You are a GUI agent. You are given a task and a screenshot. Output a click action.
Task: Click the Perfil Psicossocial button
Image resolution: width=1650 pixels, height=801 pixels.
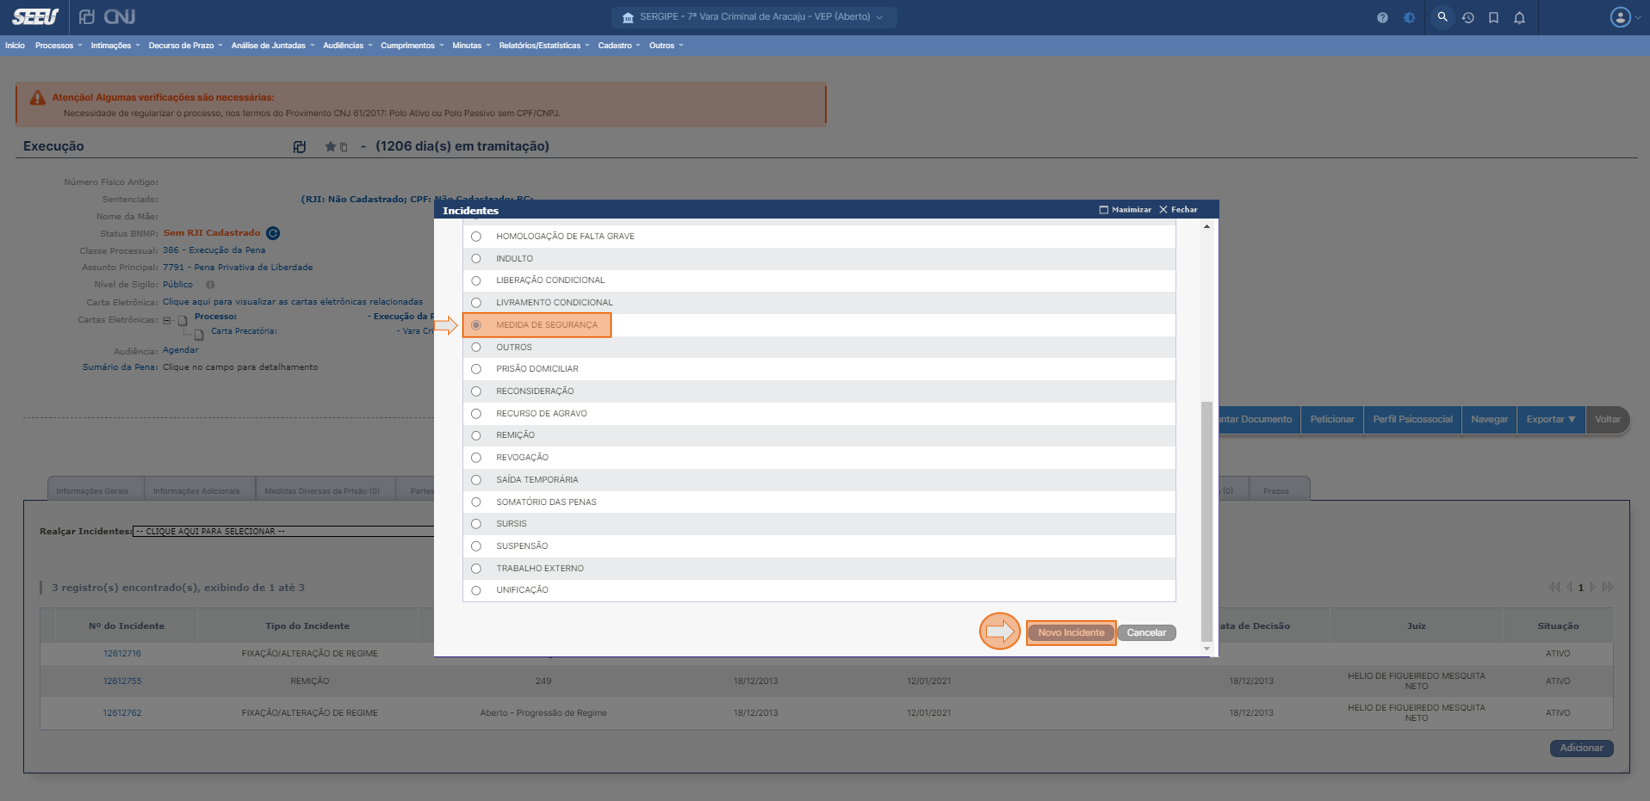coord(1412,420)
